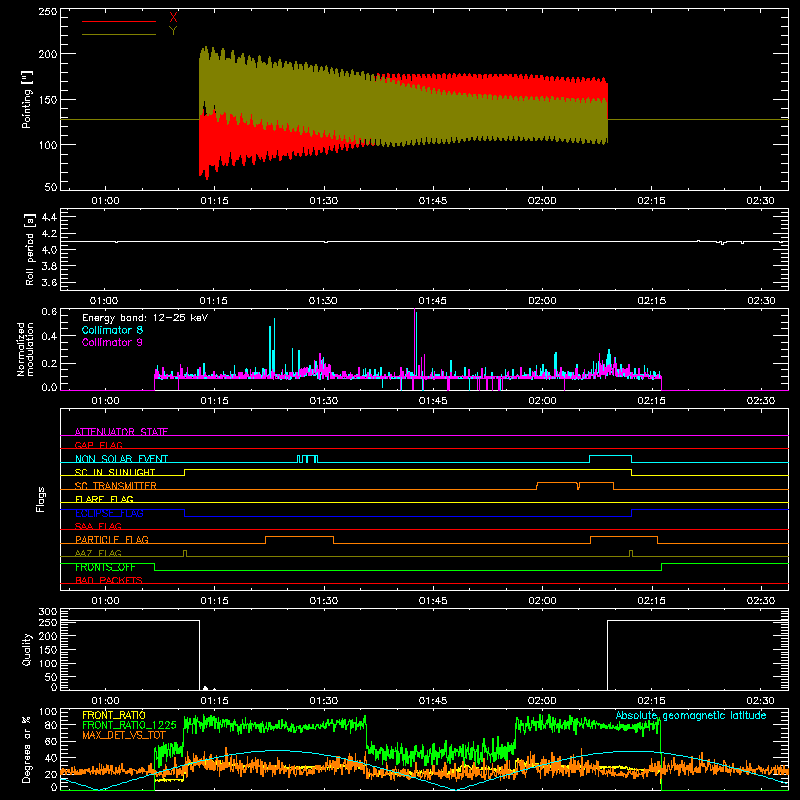The width and height of the screenshot is (800, 800).
Task: Click the NON_SOLAR_EVENT flag label
Action: click(121, 459)
